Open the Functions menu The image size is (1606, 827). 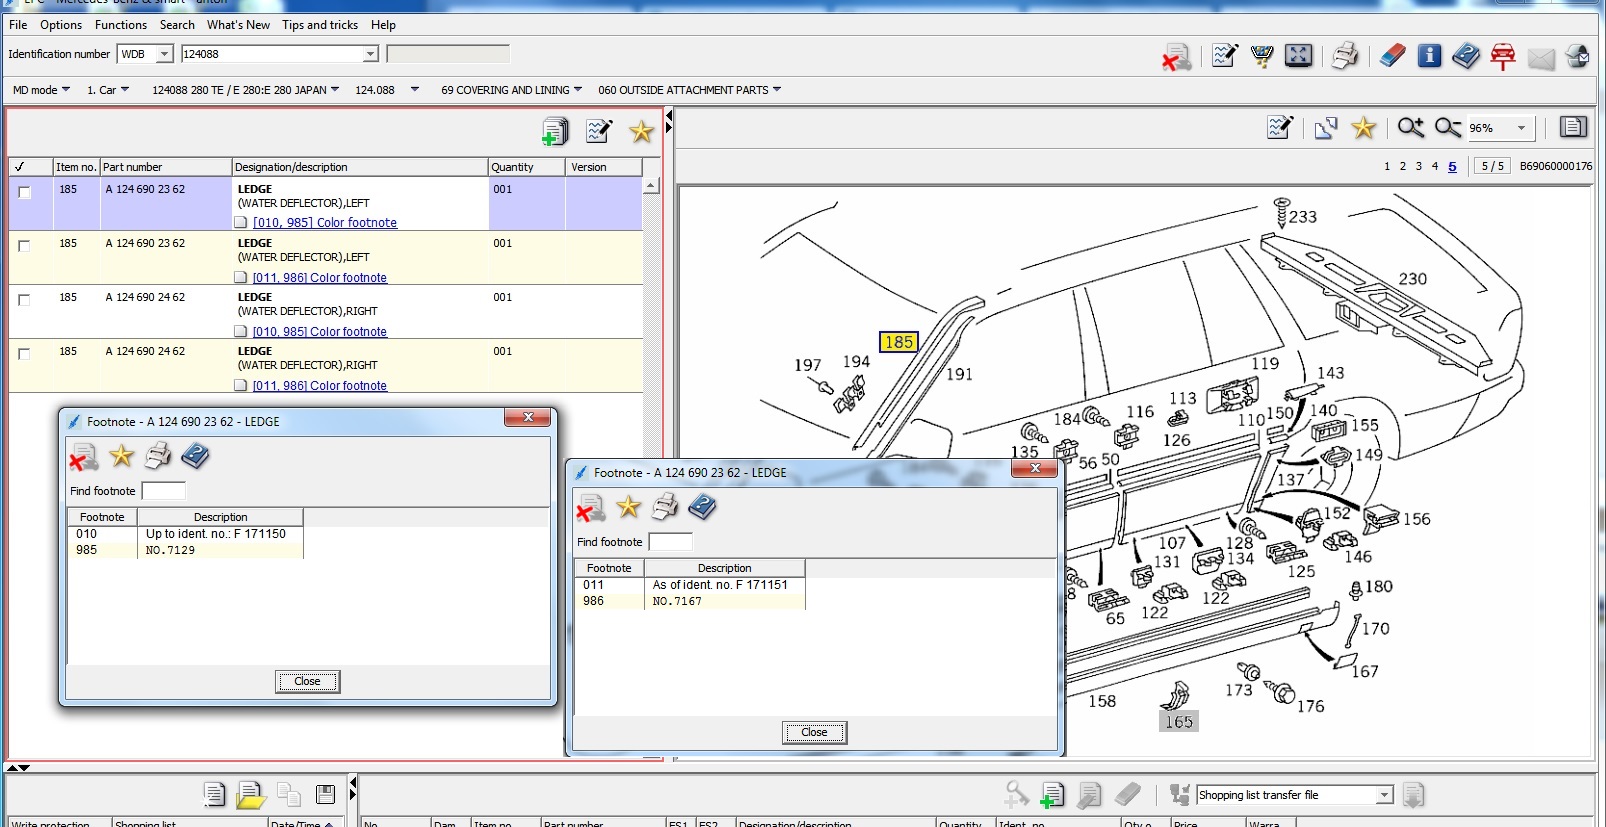[120, 25]
